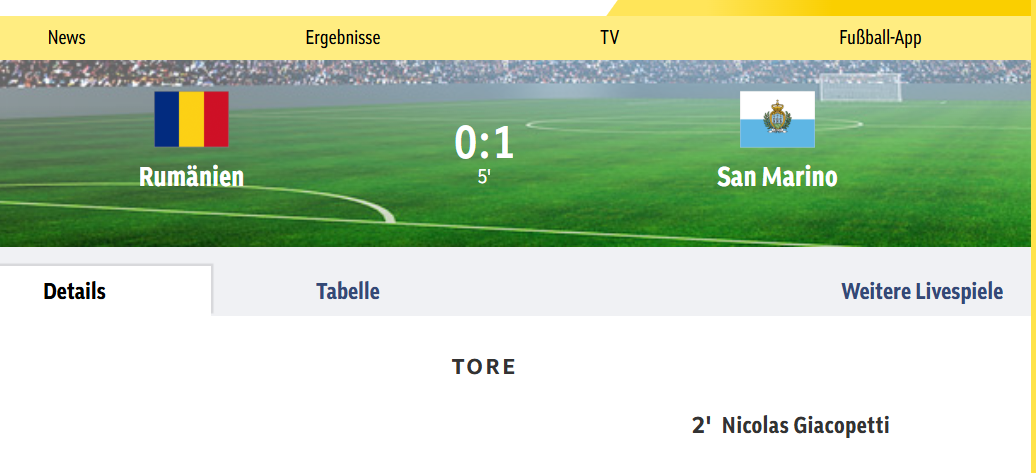Click the Romania flag icon
Viewport: 1036px width, 473px height.
[x=191, y=119]
